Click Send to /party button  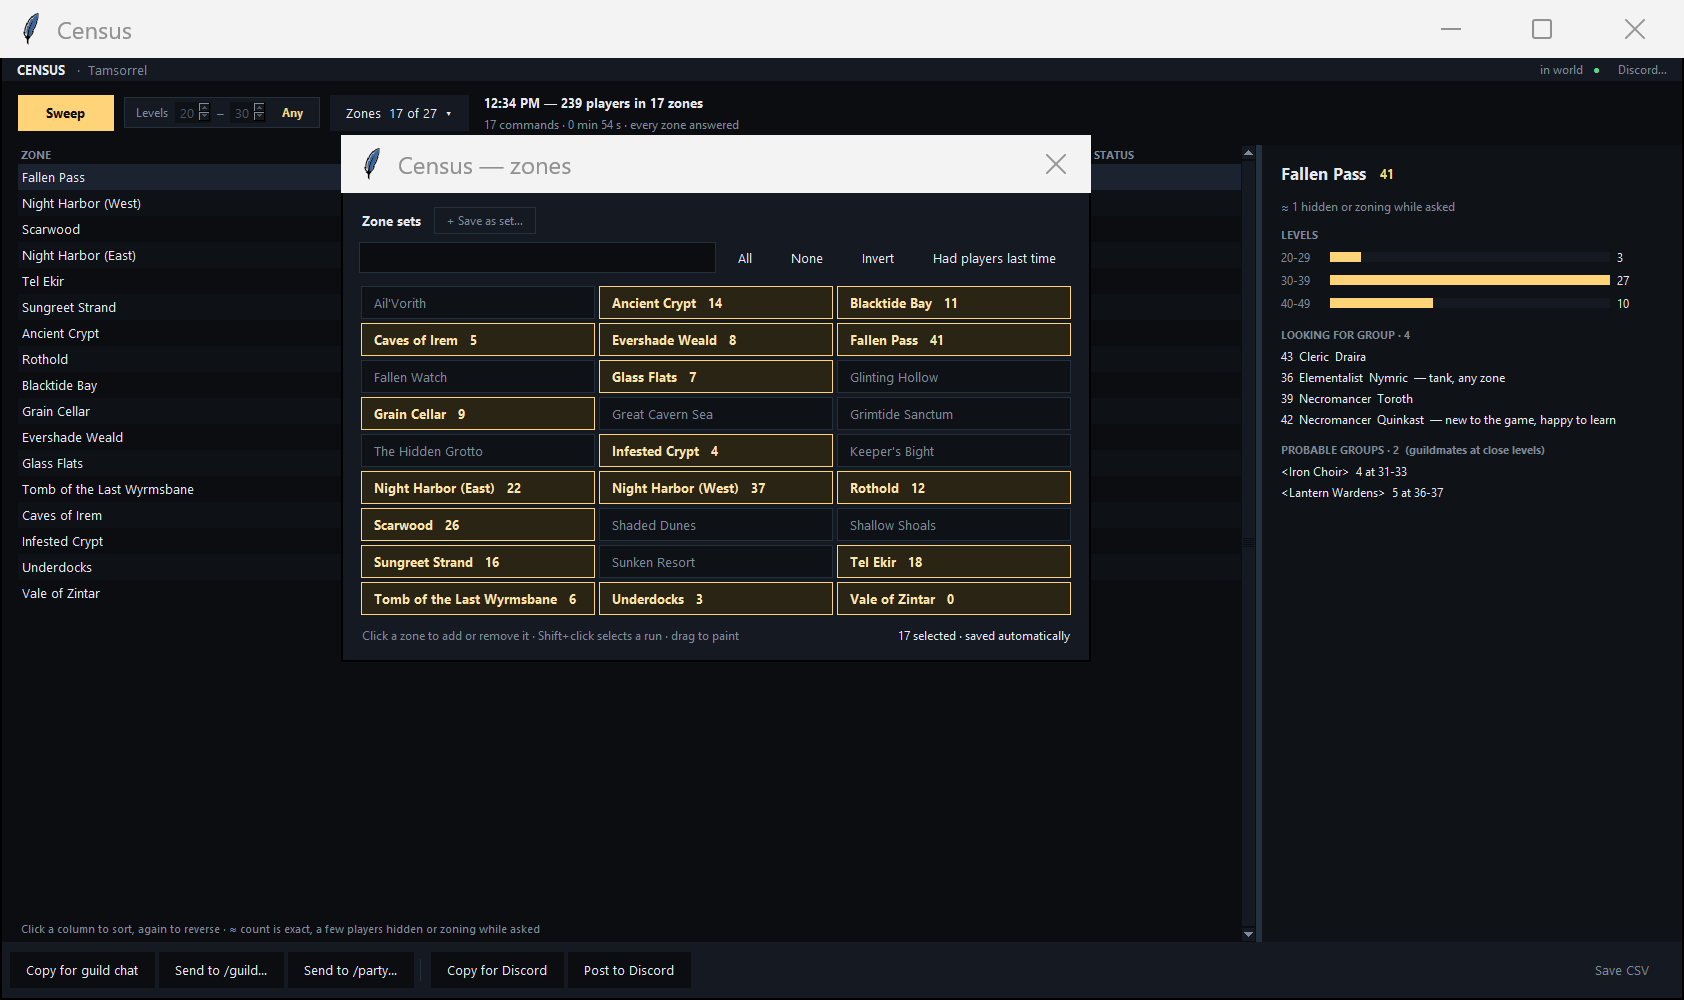pos(351,970)
